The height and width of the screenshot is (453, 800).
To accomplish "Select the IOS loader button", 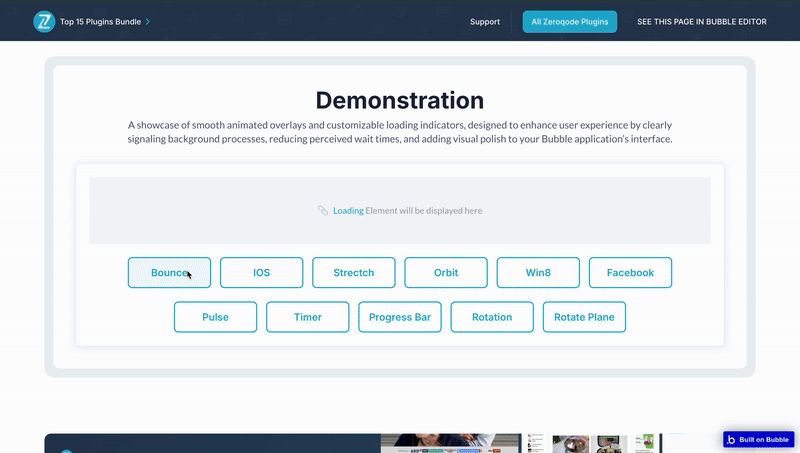I will pyautogui.click(x=261, y=272).
